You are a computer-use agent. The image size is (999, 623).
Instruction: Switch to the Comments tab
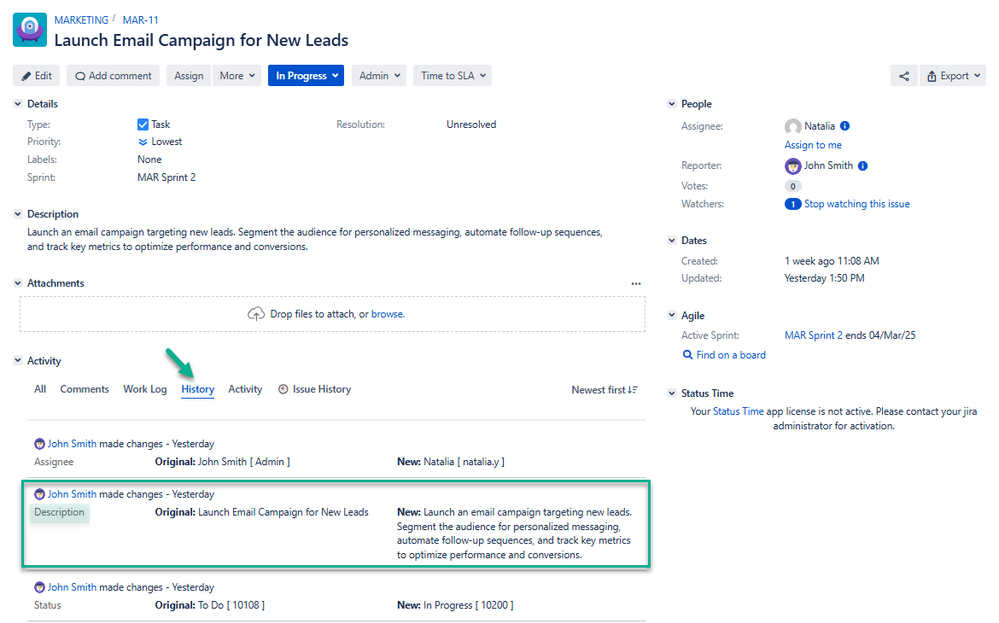tap(84, 389)
